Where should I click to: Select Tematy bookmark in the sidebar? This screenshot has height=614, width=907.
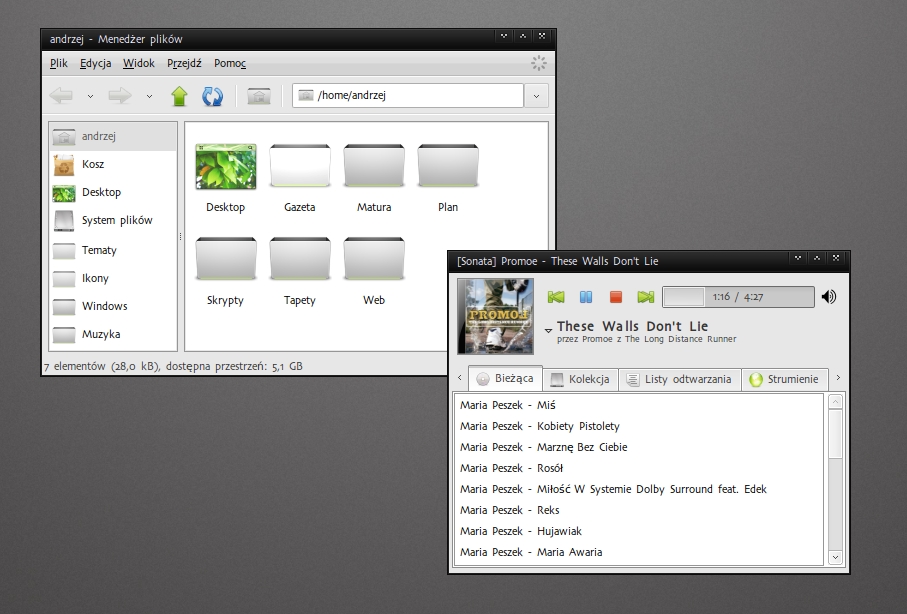(113, 250)
